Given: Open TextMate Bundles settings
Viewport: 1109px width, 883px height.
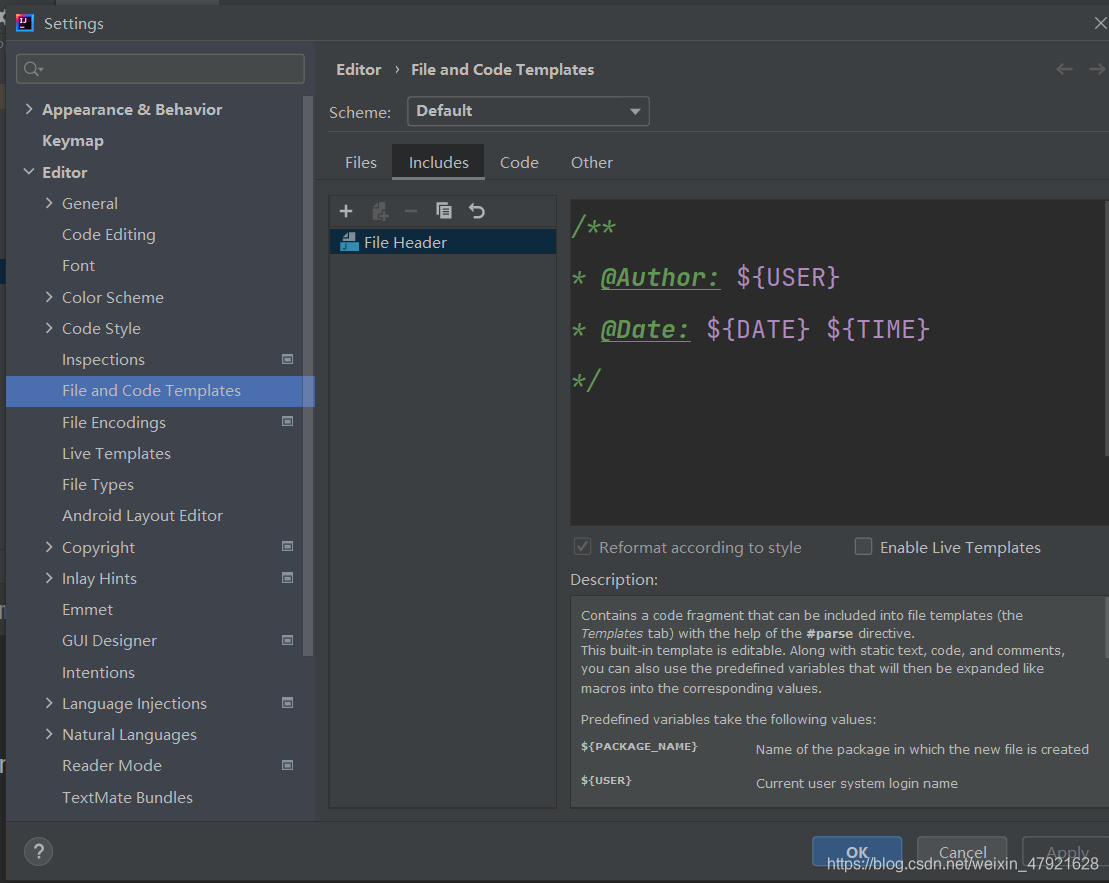Looking at the screenshot, I should [127, 797].
